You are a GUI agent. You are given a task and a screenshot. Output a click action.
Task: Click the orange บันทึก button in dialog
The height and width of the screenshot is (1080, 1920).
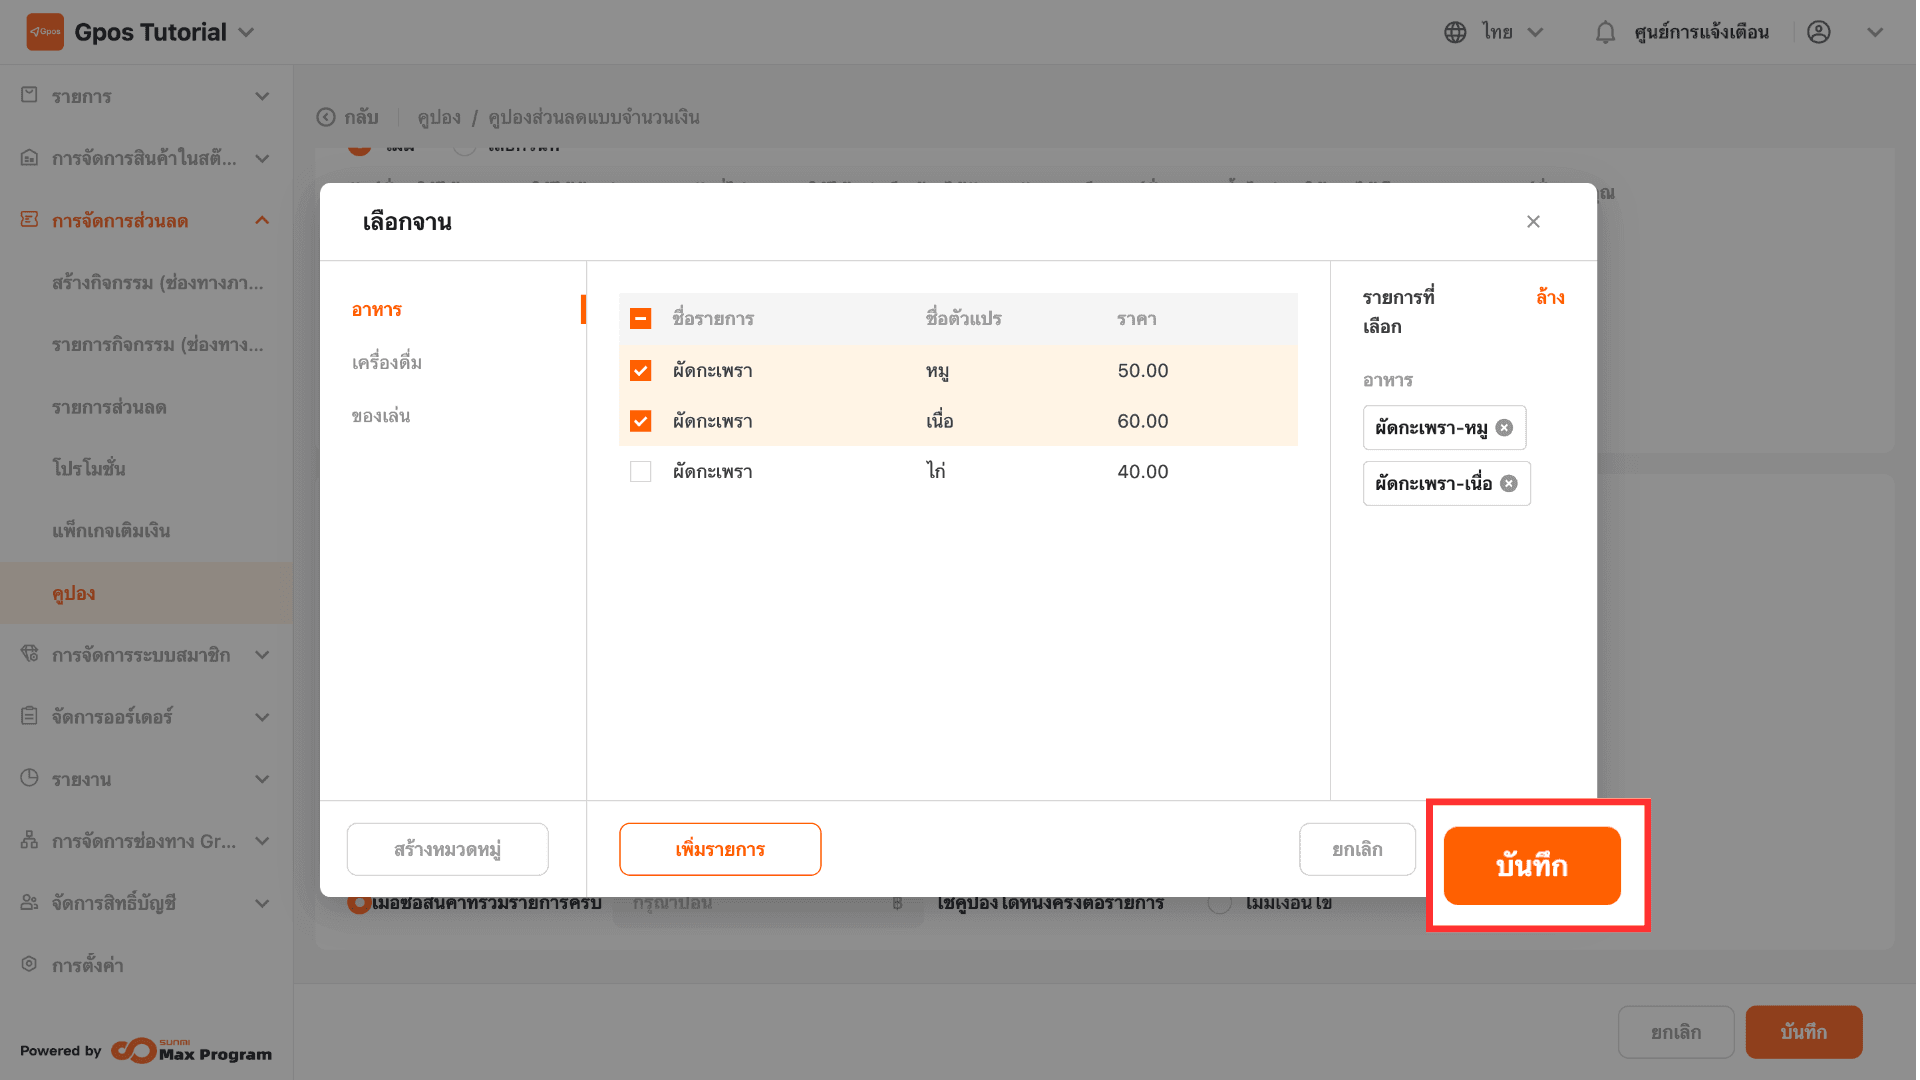pyautogui.click(x=1531, y=866)
